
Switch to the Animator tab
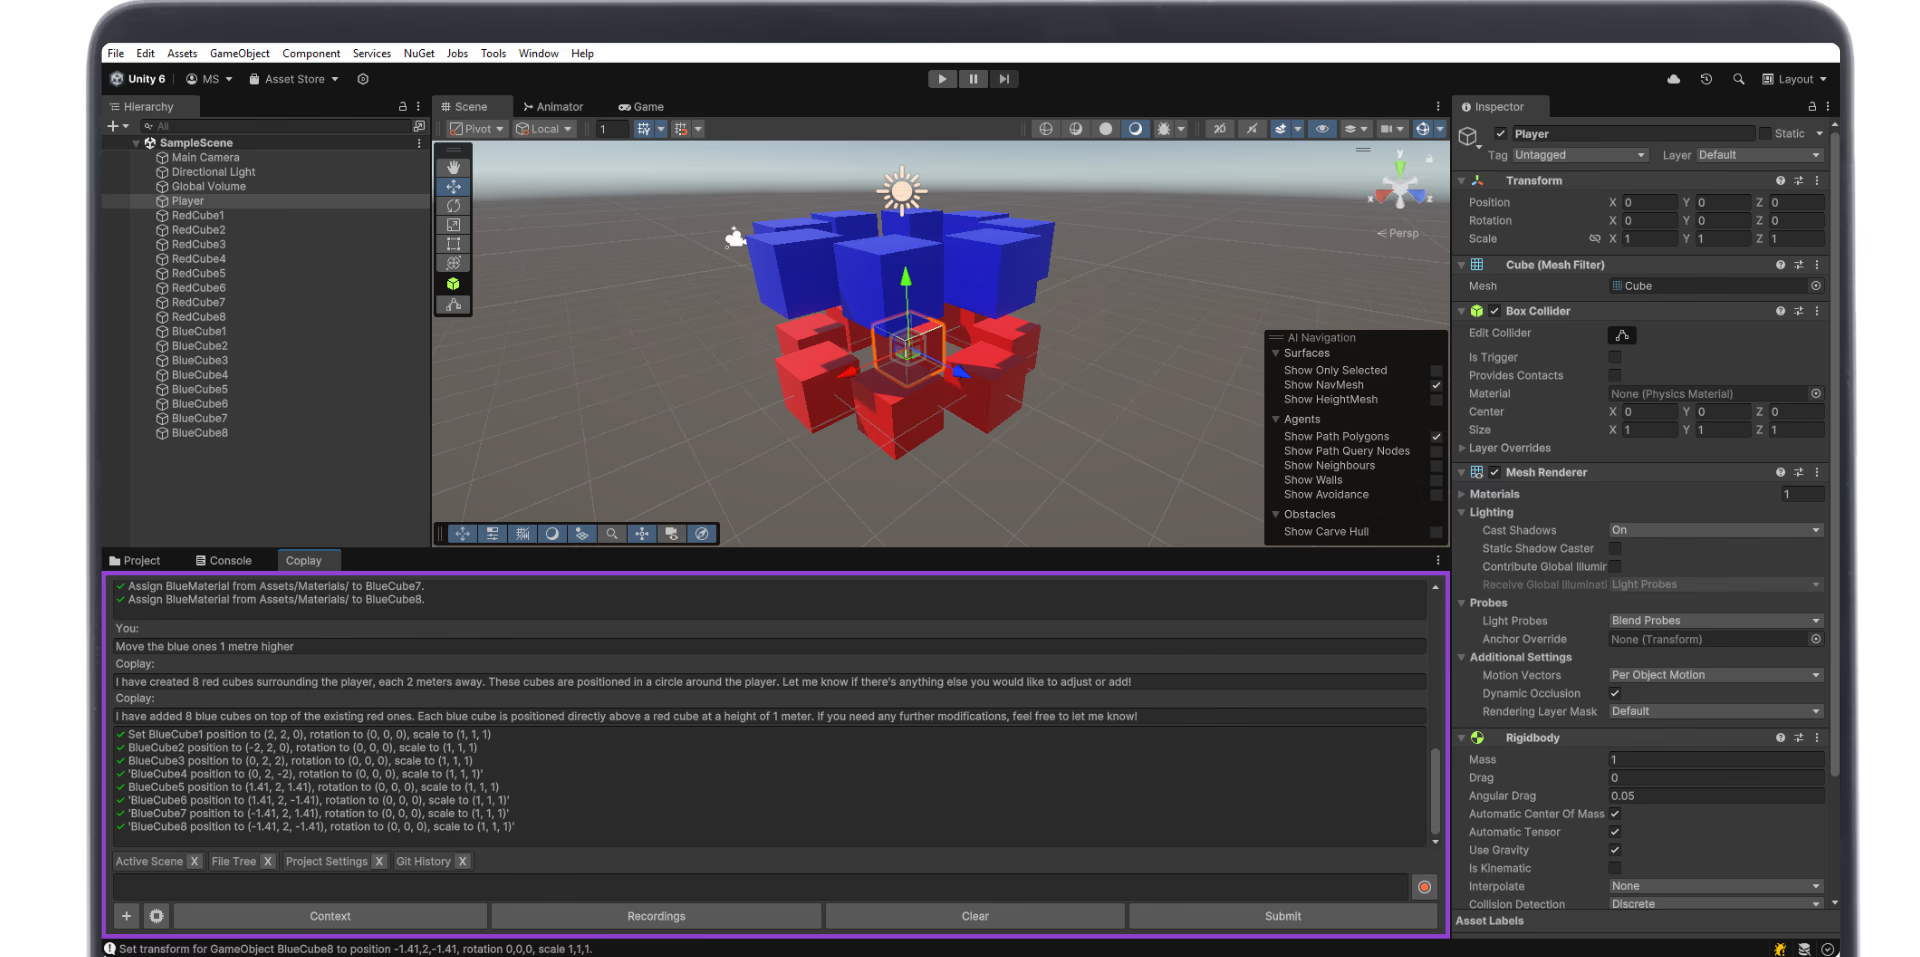pos(553,107)
